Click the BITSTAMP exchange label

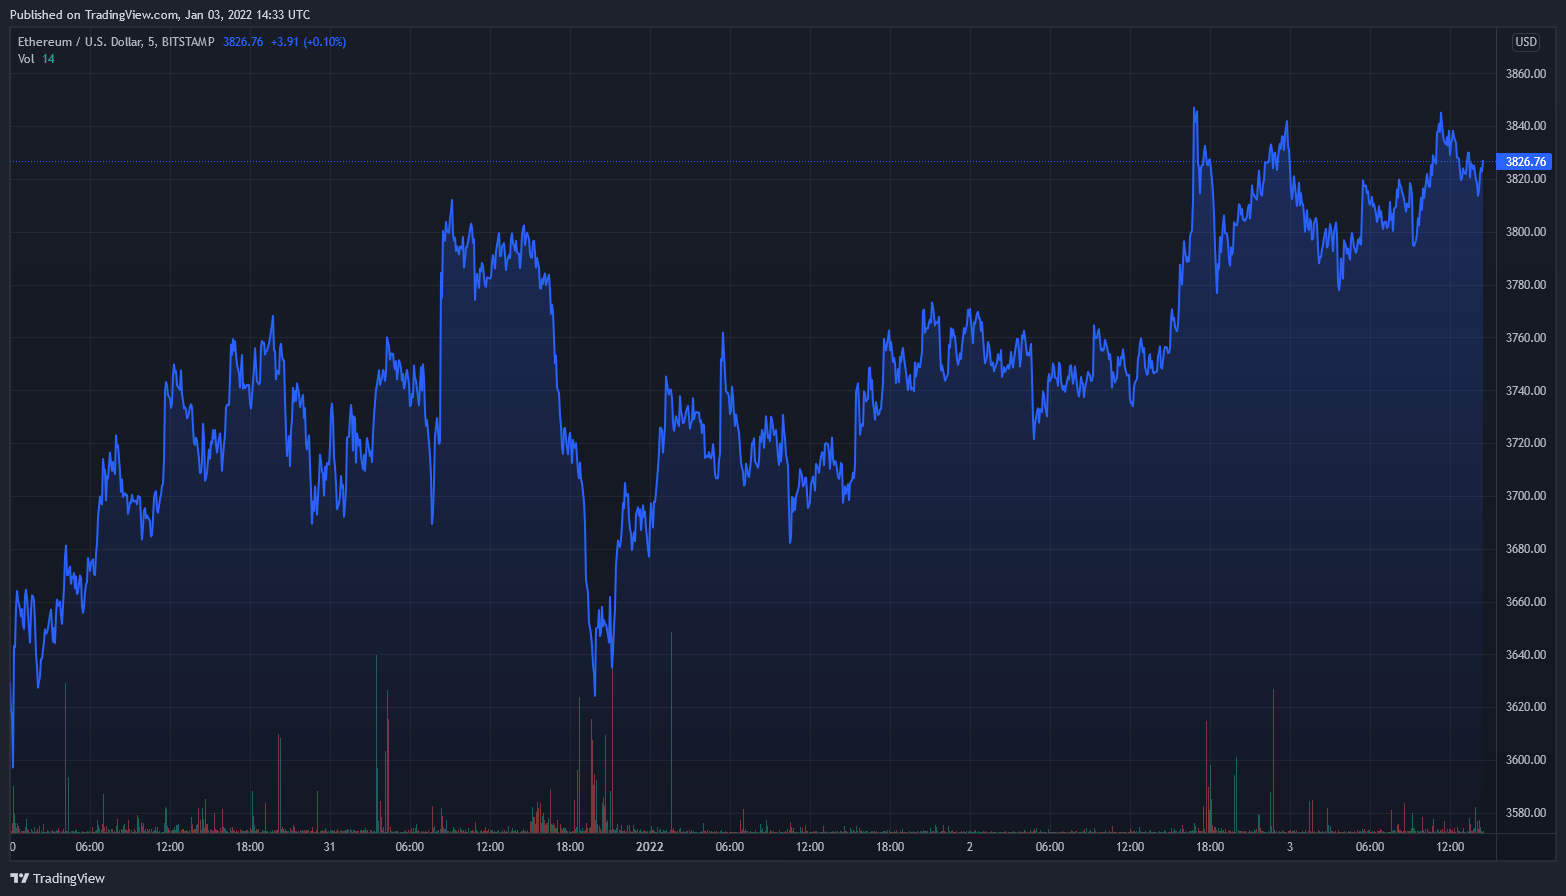click(x=188, y=42)
